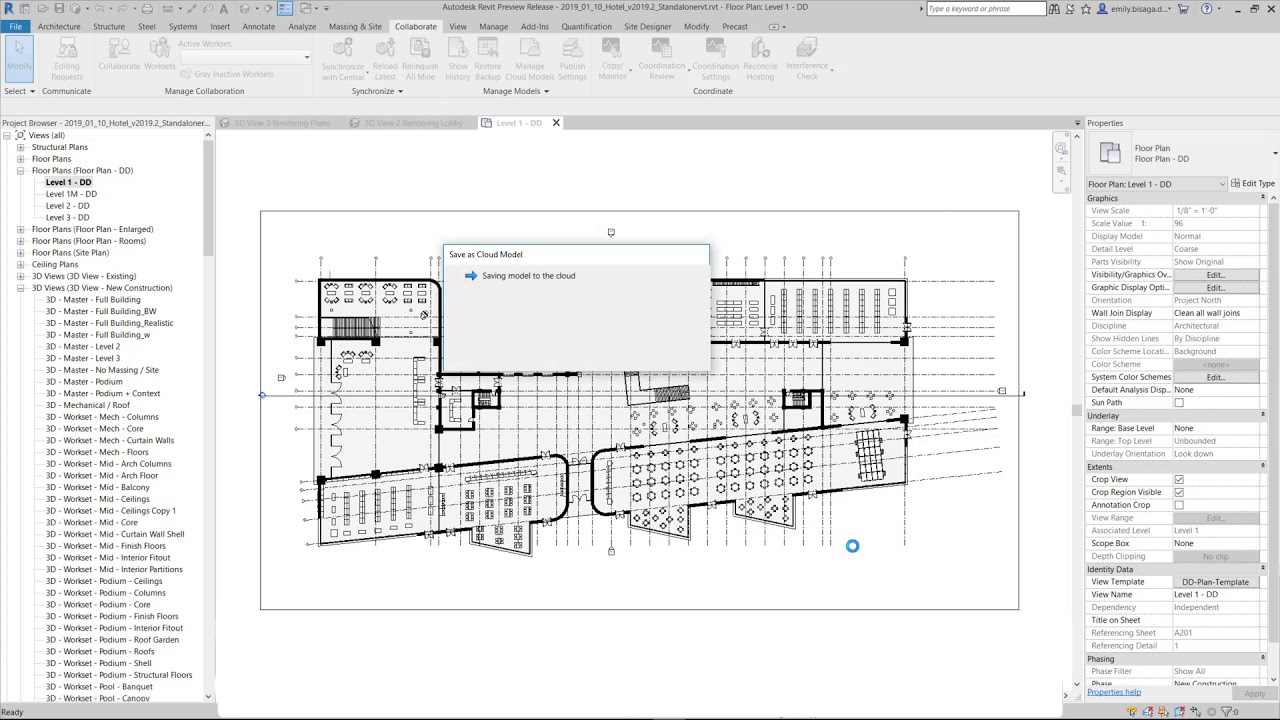1280x720 pixels.
Task: Collapse the Floor Plans (Floor Plan - DD) branch
Action: (x=22, y=170)
